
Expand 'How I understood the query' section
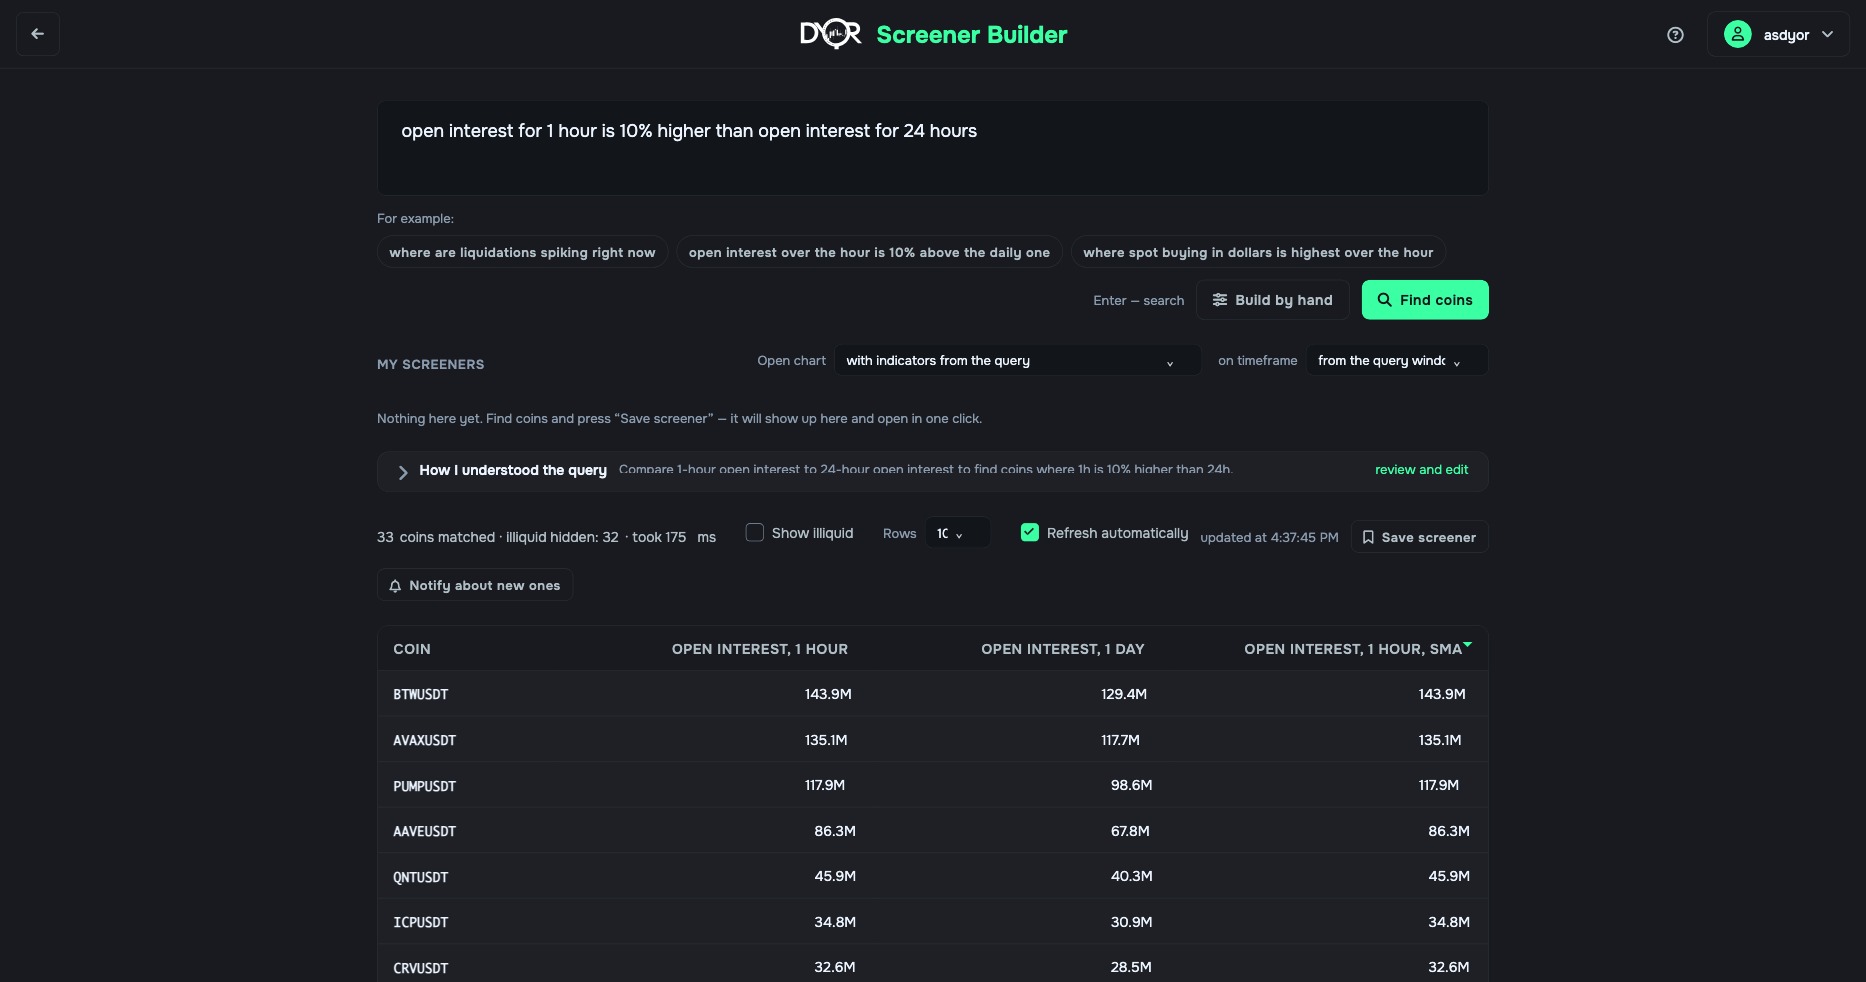(x=403, y=472)
